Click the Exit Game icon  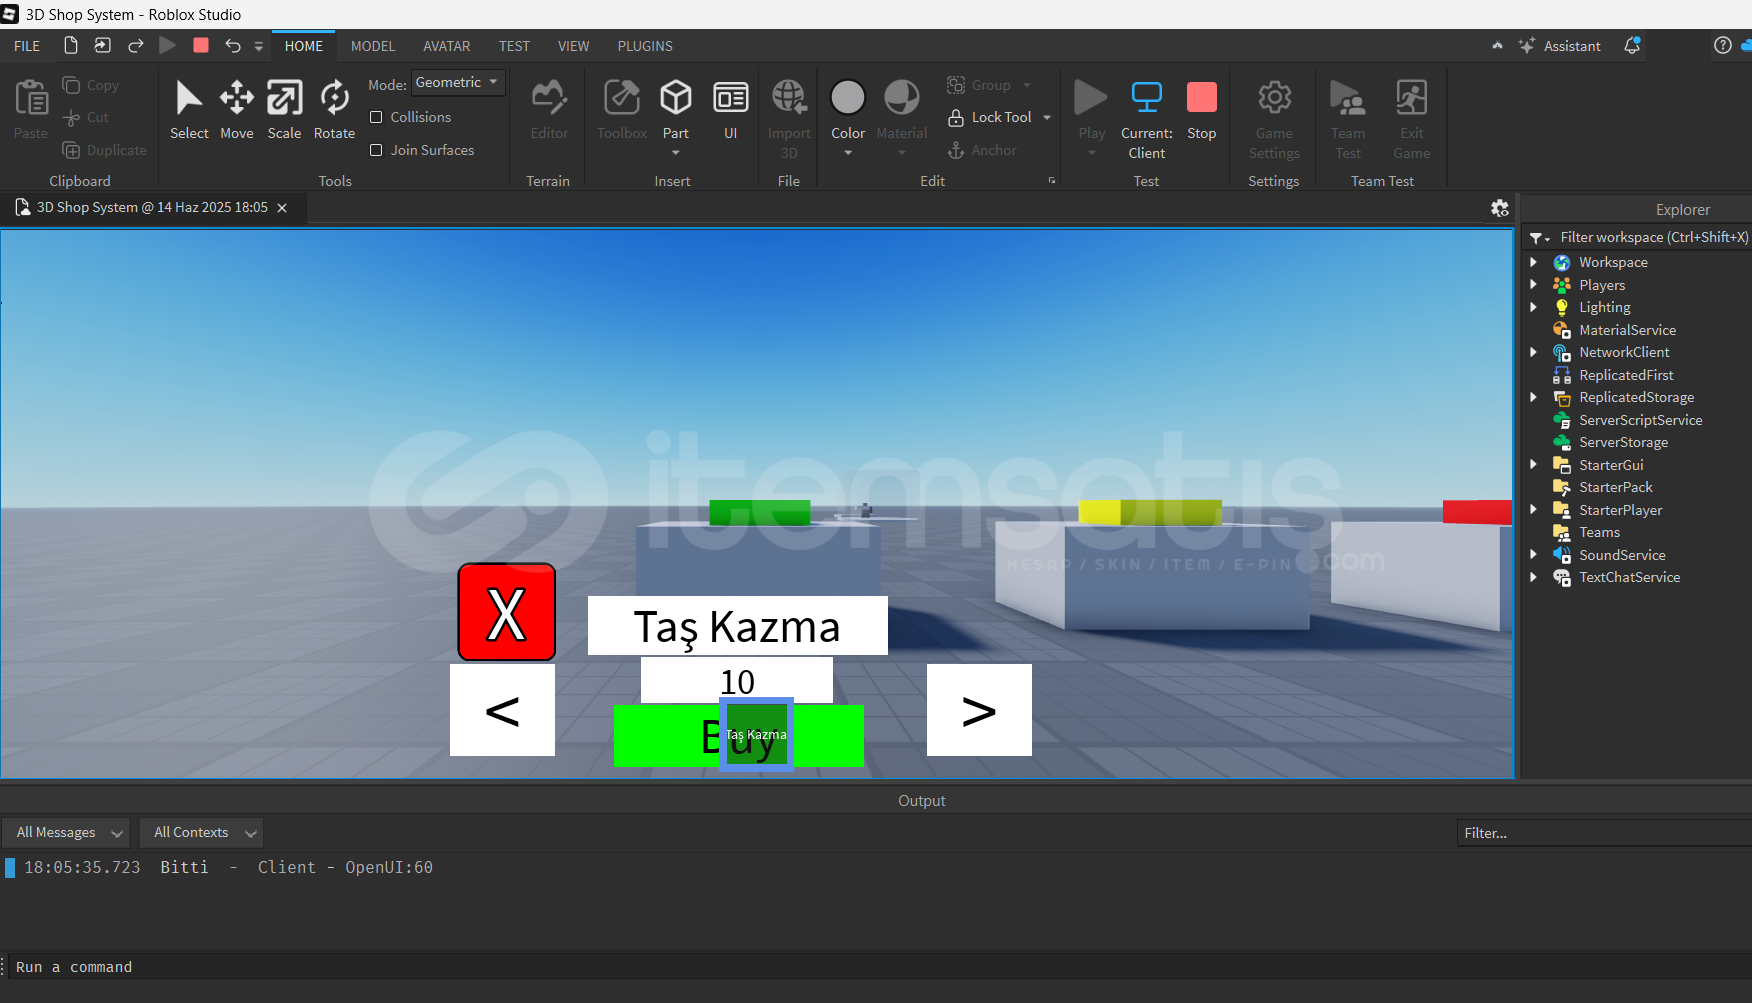click(x=1411, y=98)
